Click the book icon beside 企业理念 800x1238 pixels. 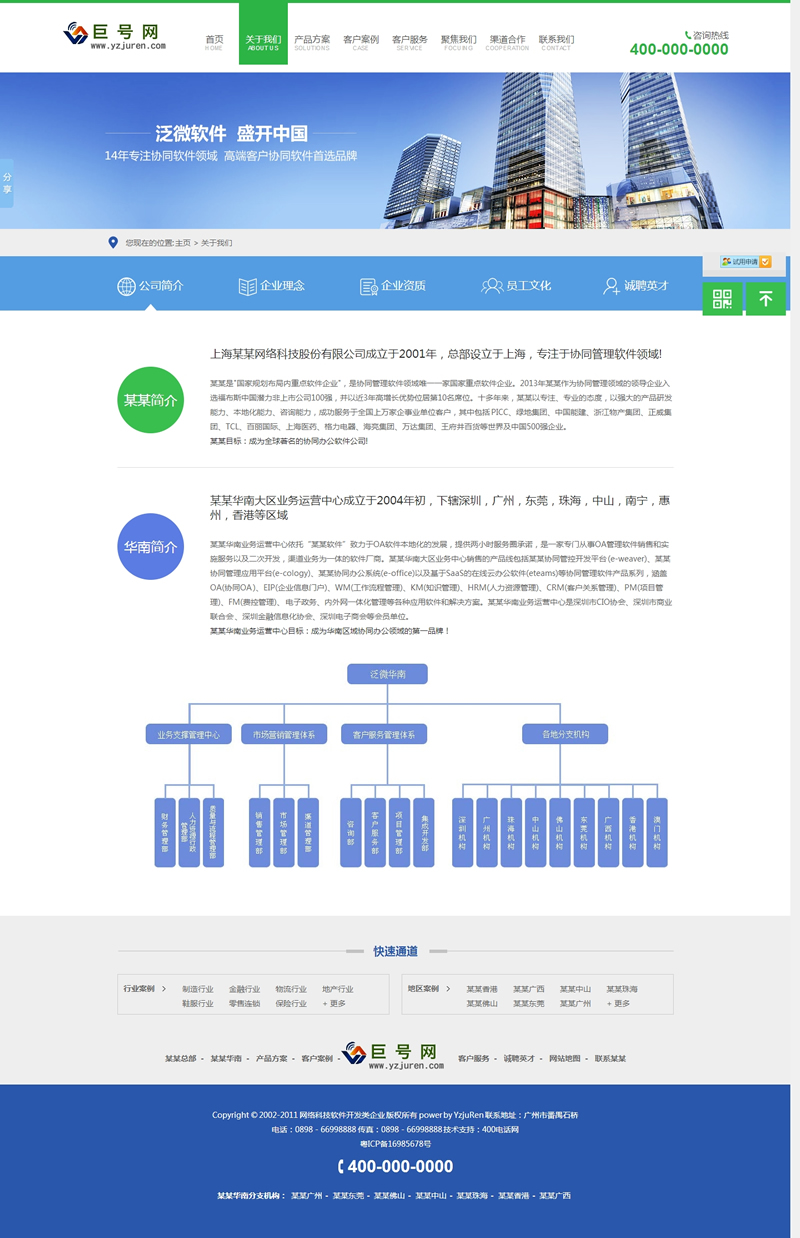click(x=247, y=286)
